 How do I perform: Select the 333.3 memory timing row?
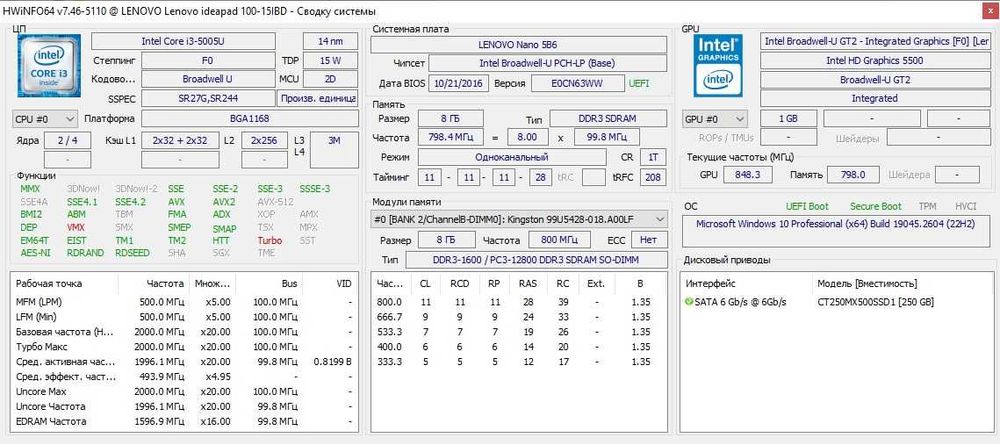pos(518,361)
